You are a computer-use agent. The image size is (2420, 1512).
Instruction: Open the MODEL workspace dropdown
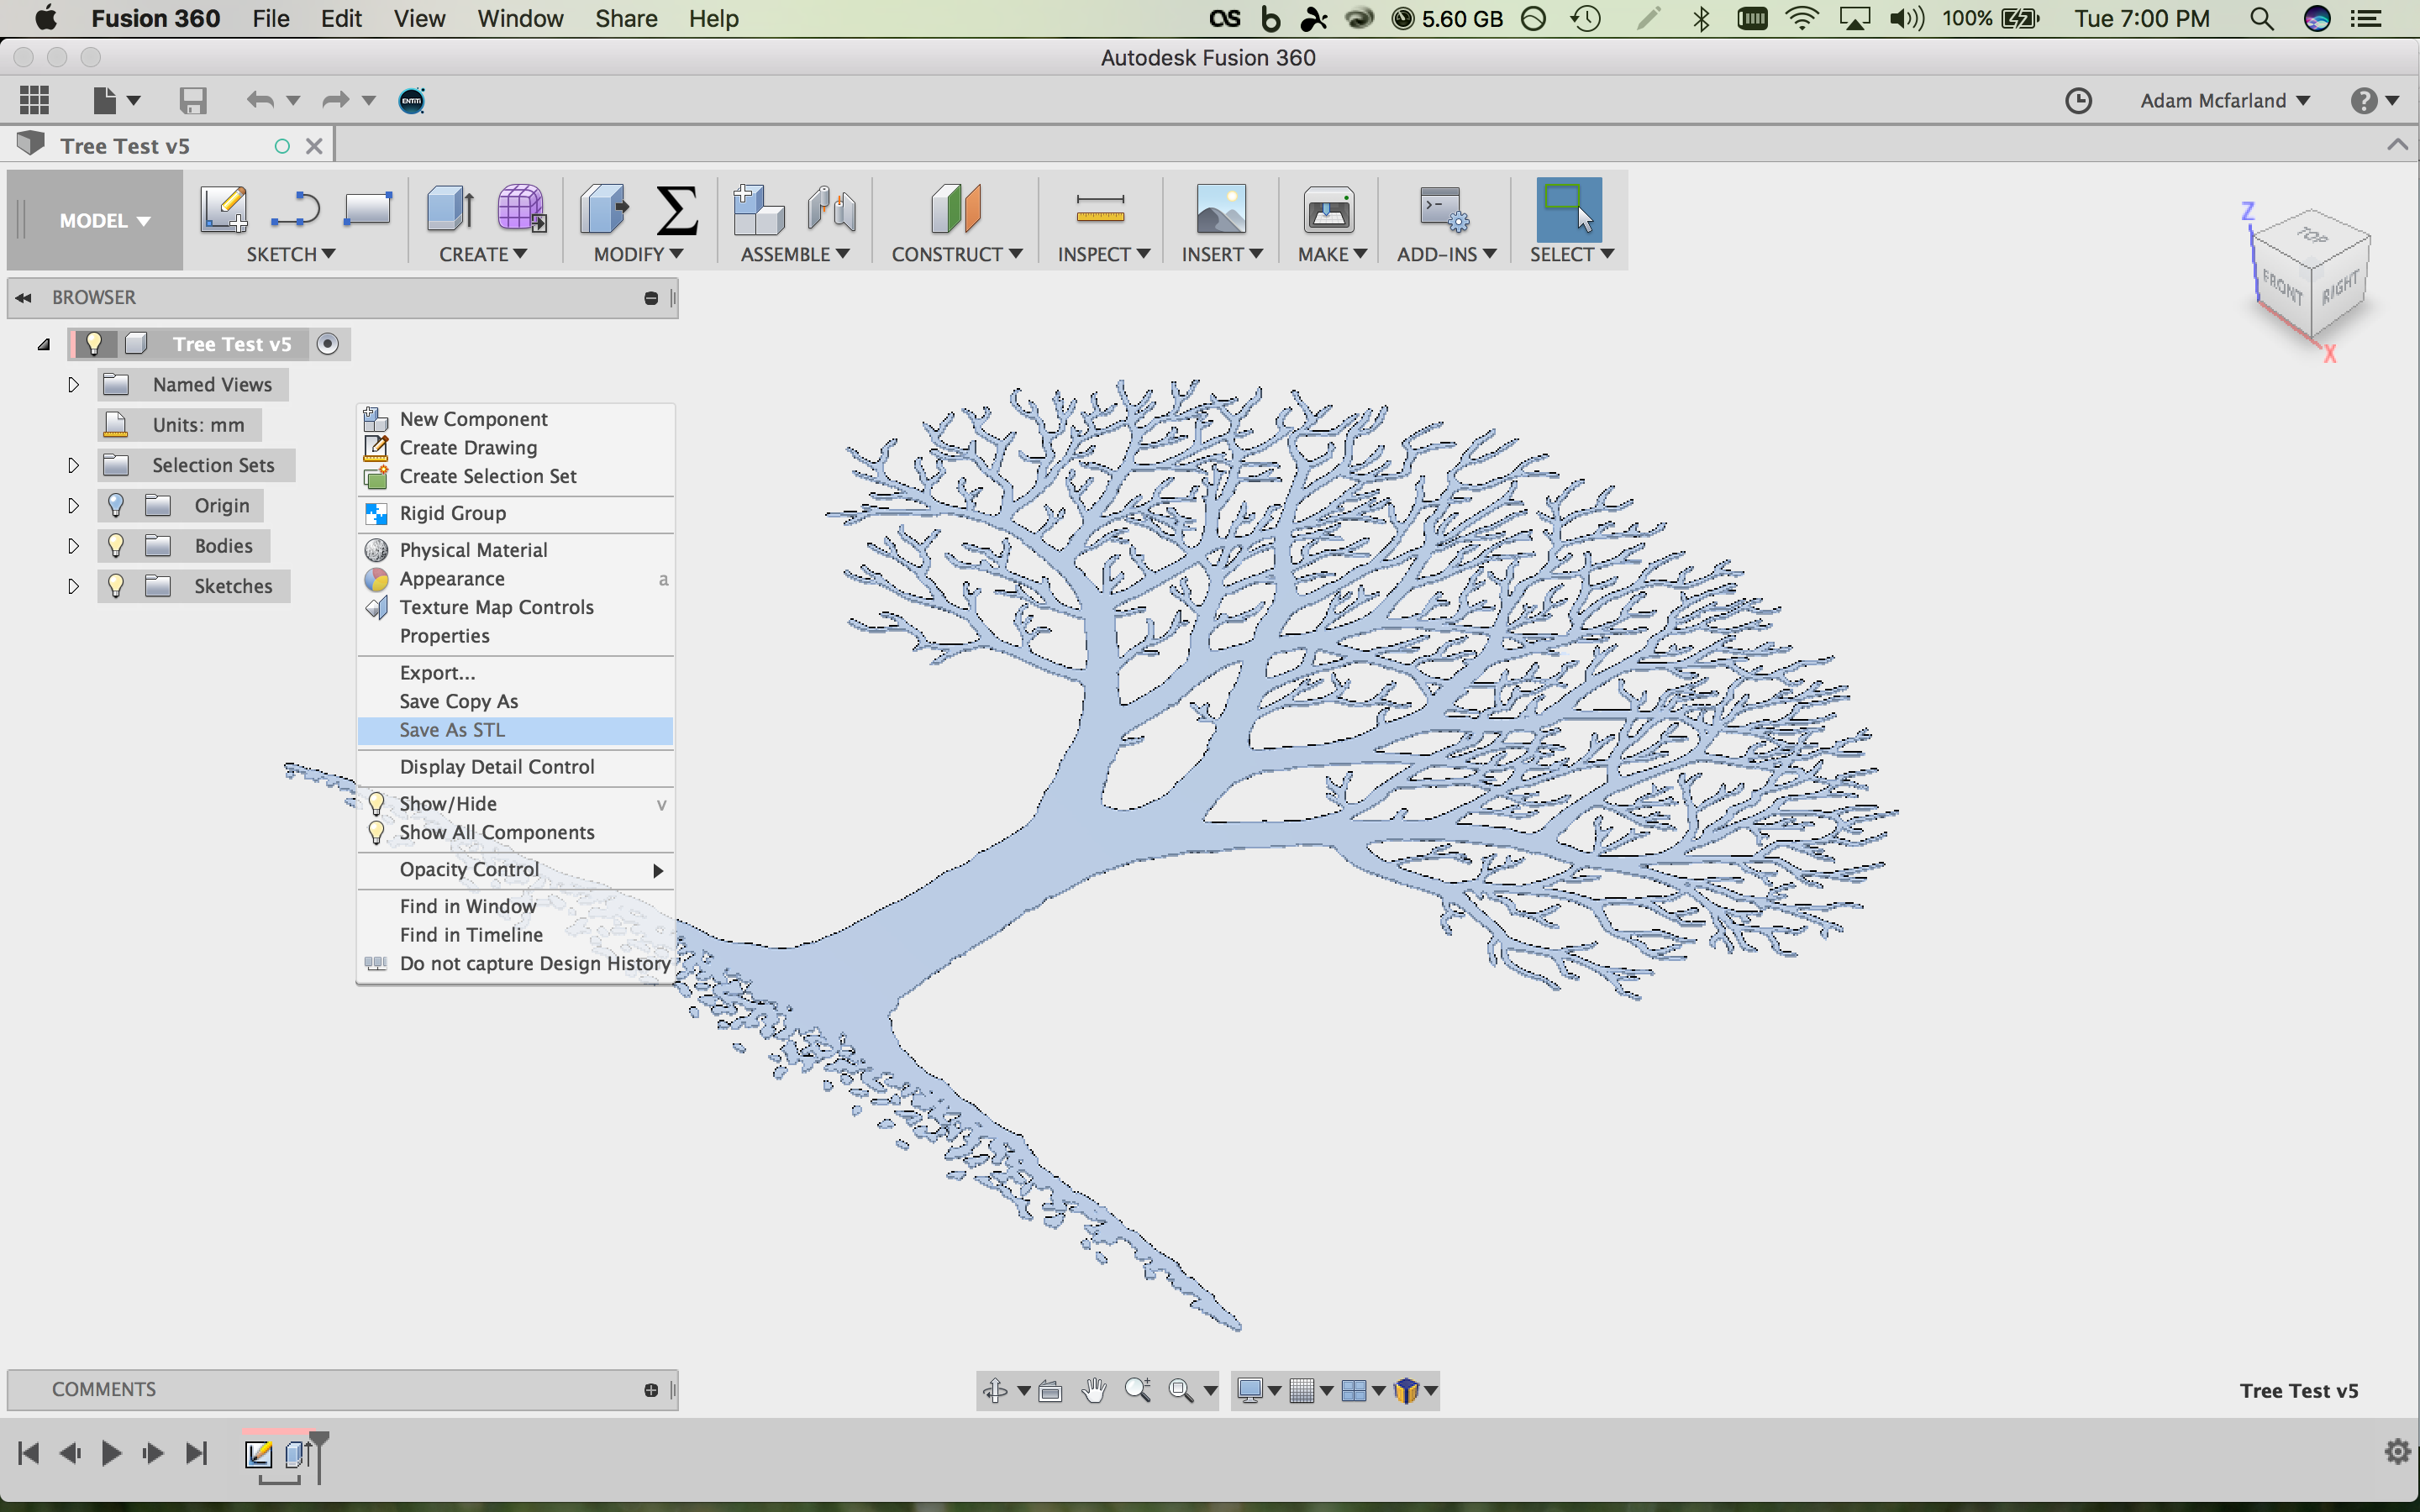[93, 219]
